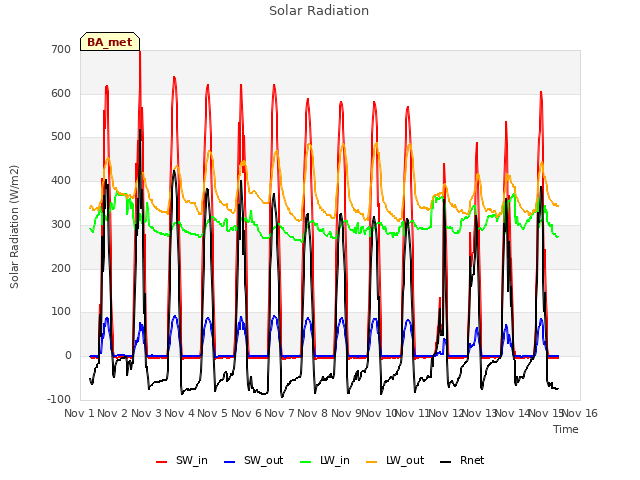Toggle Rnet series in legend
This screenshot has height=480, width=640.
[x=462, y=460]
